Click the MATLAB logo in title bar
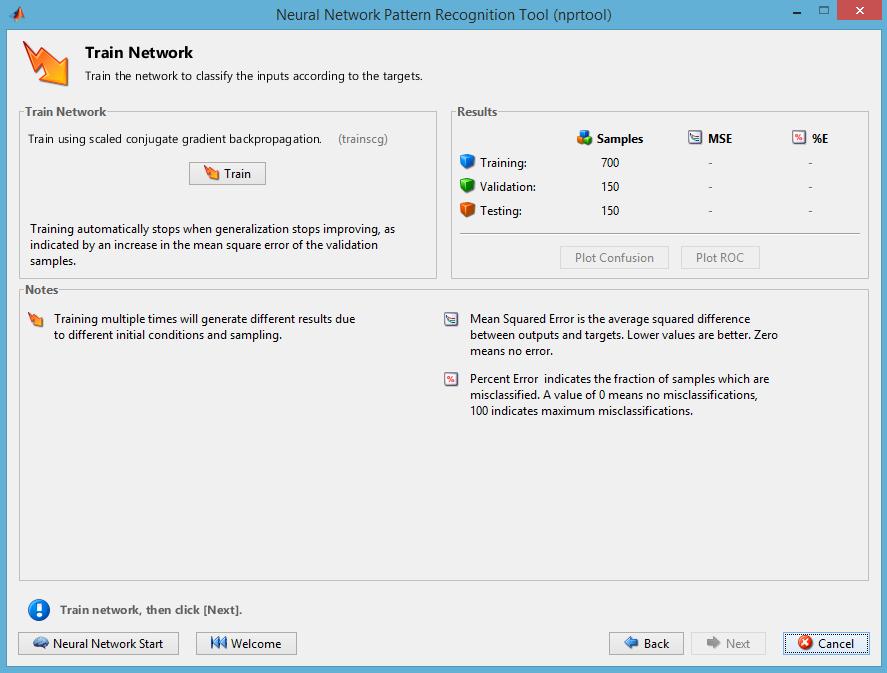887x673 pixels. point(17,14)
